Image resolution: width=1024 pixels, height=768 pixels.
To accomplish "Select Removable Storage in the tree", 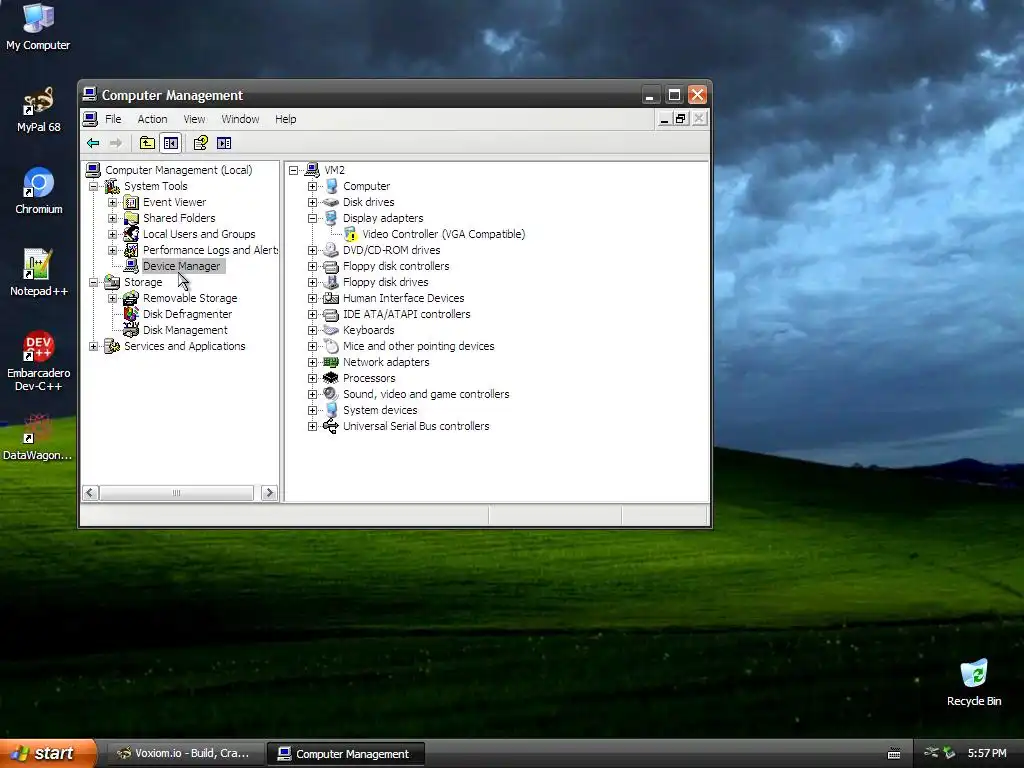I will pos(190,298).
